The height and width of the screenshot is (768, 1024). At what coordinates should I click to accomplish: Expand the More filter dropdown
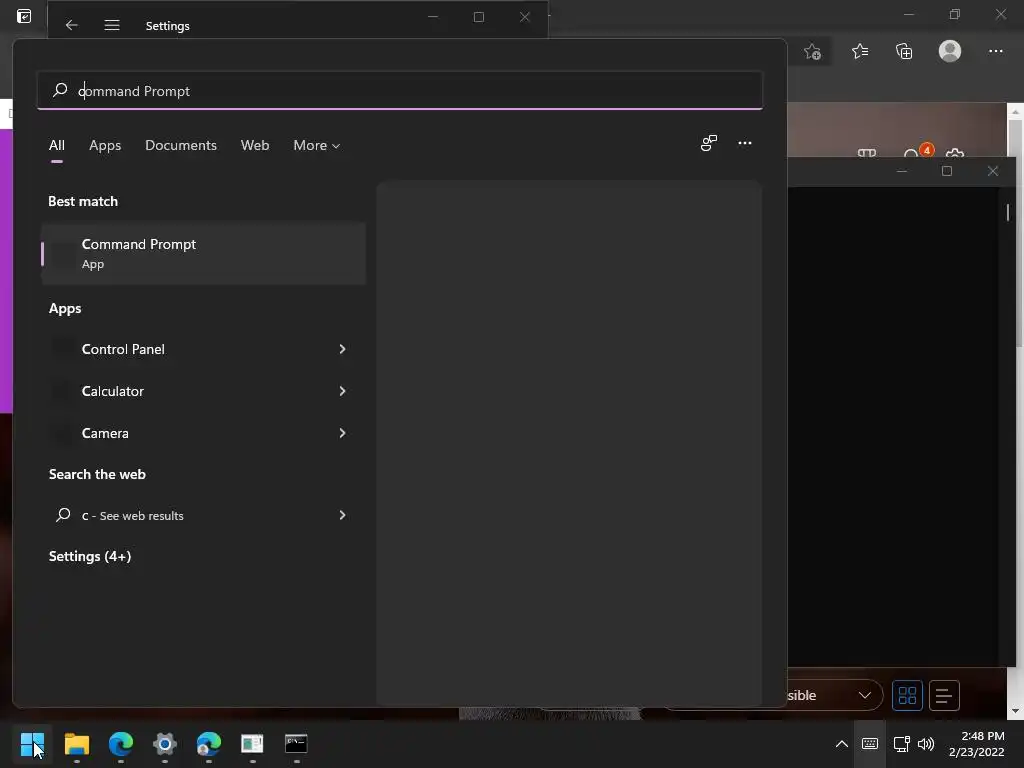coord(317,146)
